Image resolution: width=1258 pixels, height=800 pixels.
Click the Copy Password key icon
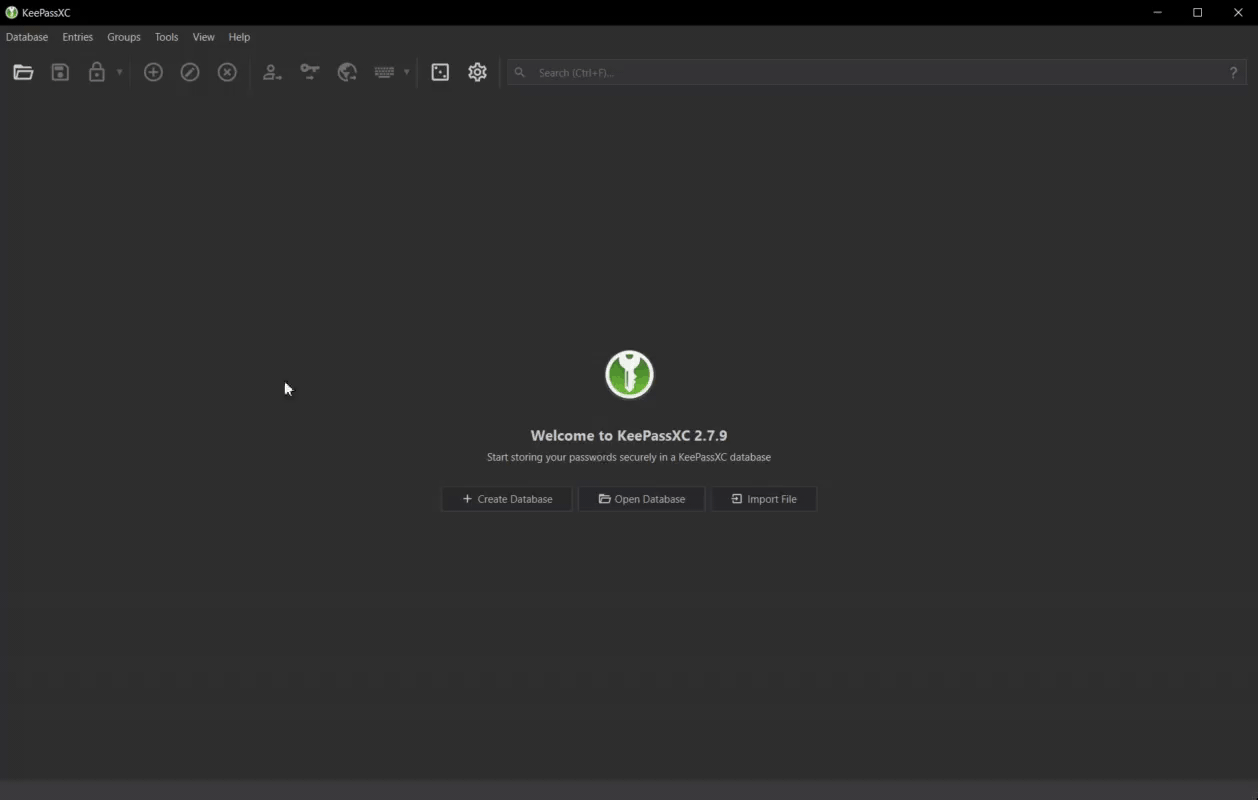pos(310,72)
